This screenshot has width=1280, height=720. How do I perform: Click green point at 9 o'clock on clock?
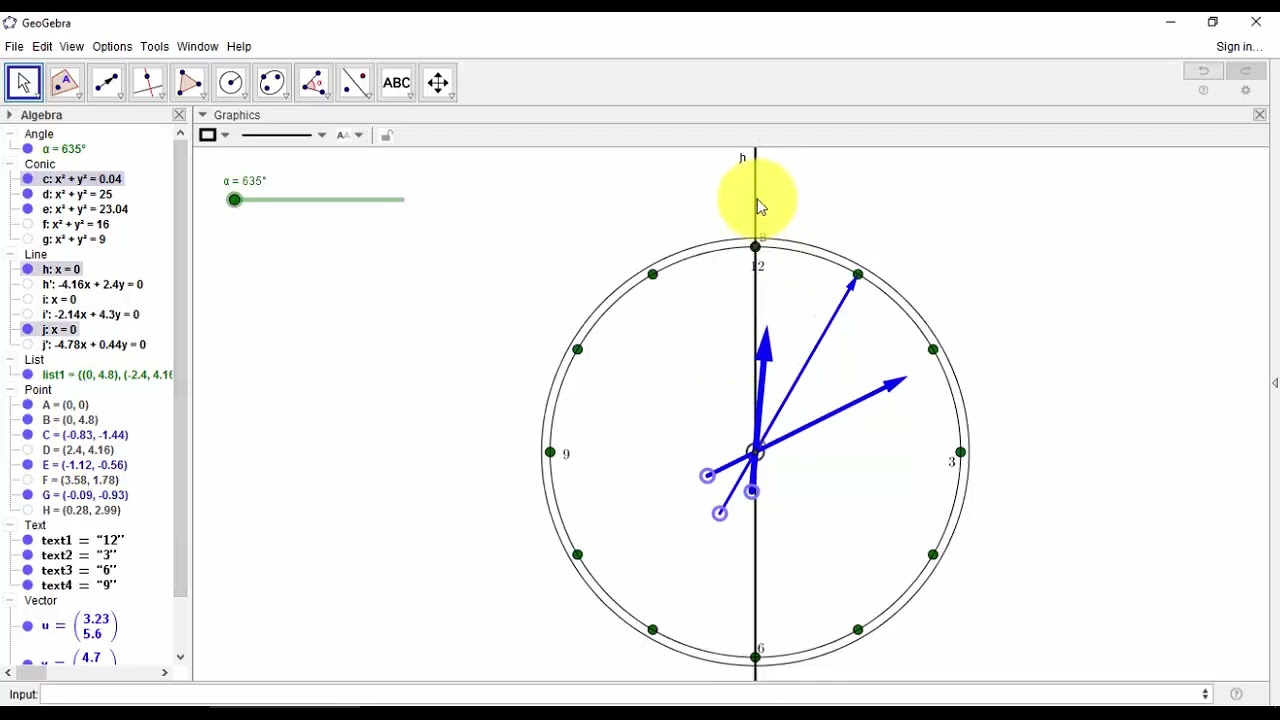pyautogui.click(x=549, y=453)
